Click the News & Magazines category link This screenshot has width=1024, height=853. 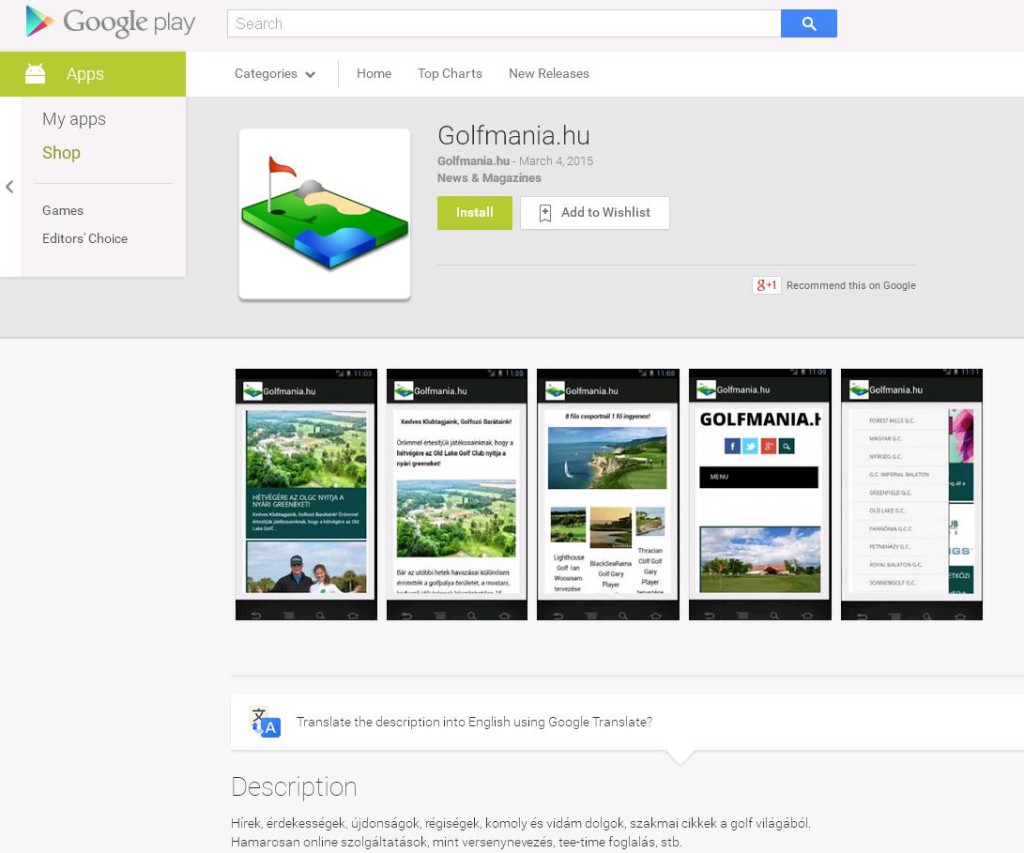coord(489,178)
